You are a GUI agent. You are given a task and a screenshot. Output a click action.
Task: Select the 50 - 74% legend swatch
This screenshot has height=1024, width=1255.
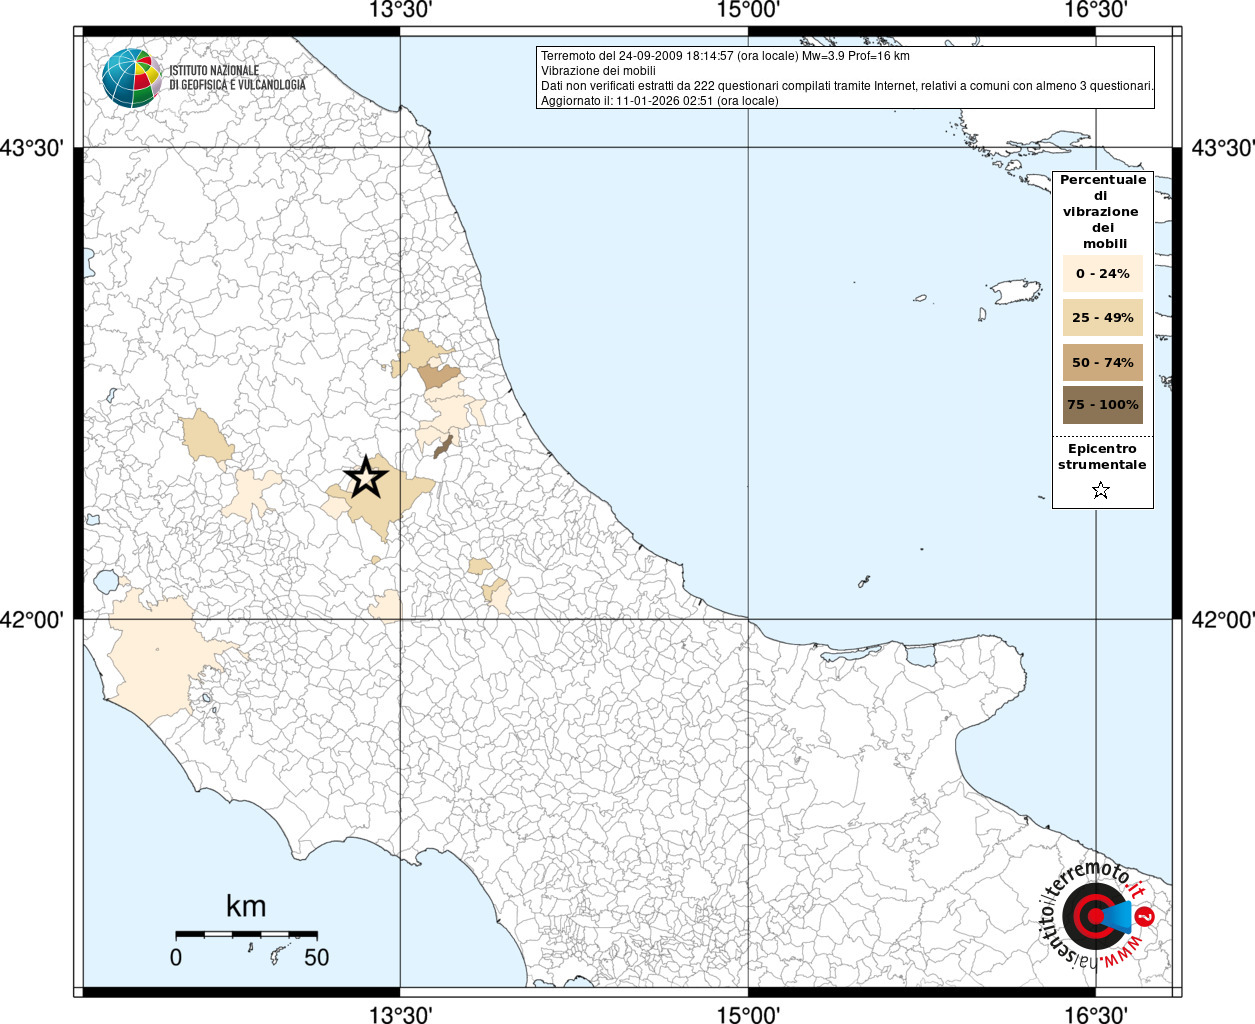[1102, 362]
